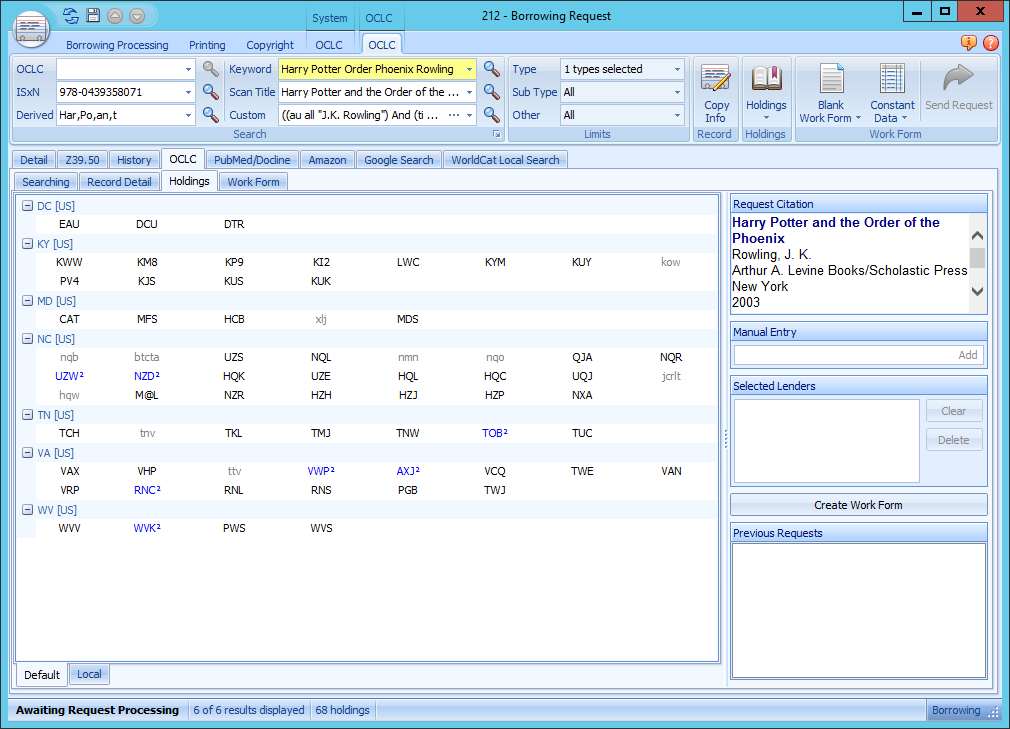Expand the Sub Type dropdown
This screenshot has height=729, width=1010.
pyautogui.click(x=677, y=92)
